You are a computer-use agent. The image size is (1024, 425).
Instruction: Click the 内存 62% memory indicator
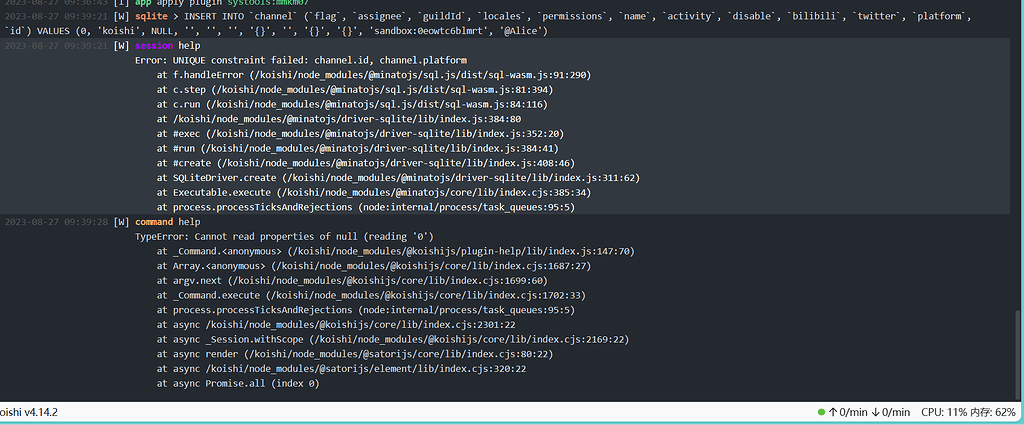point(993,413)
